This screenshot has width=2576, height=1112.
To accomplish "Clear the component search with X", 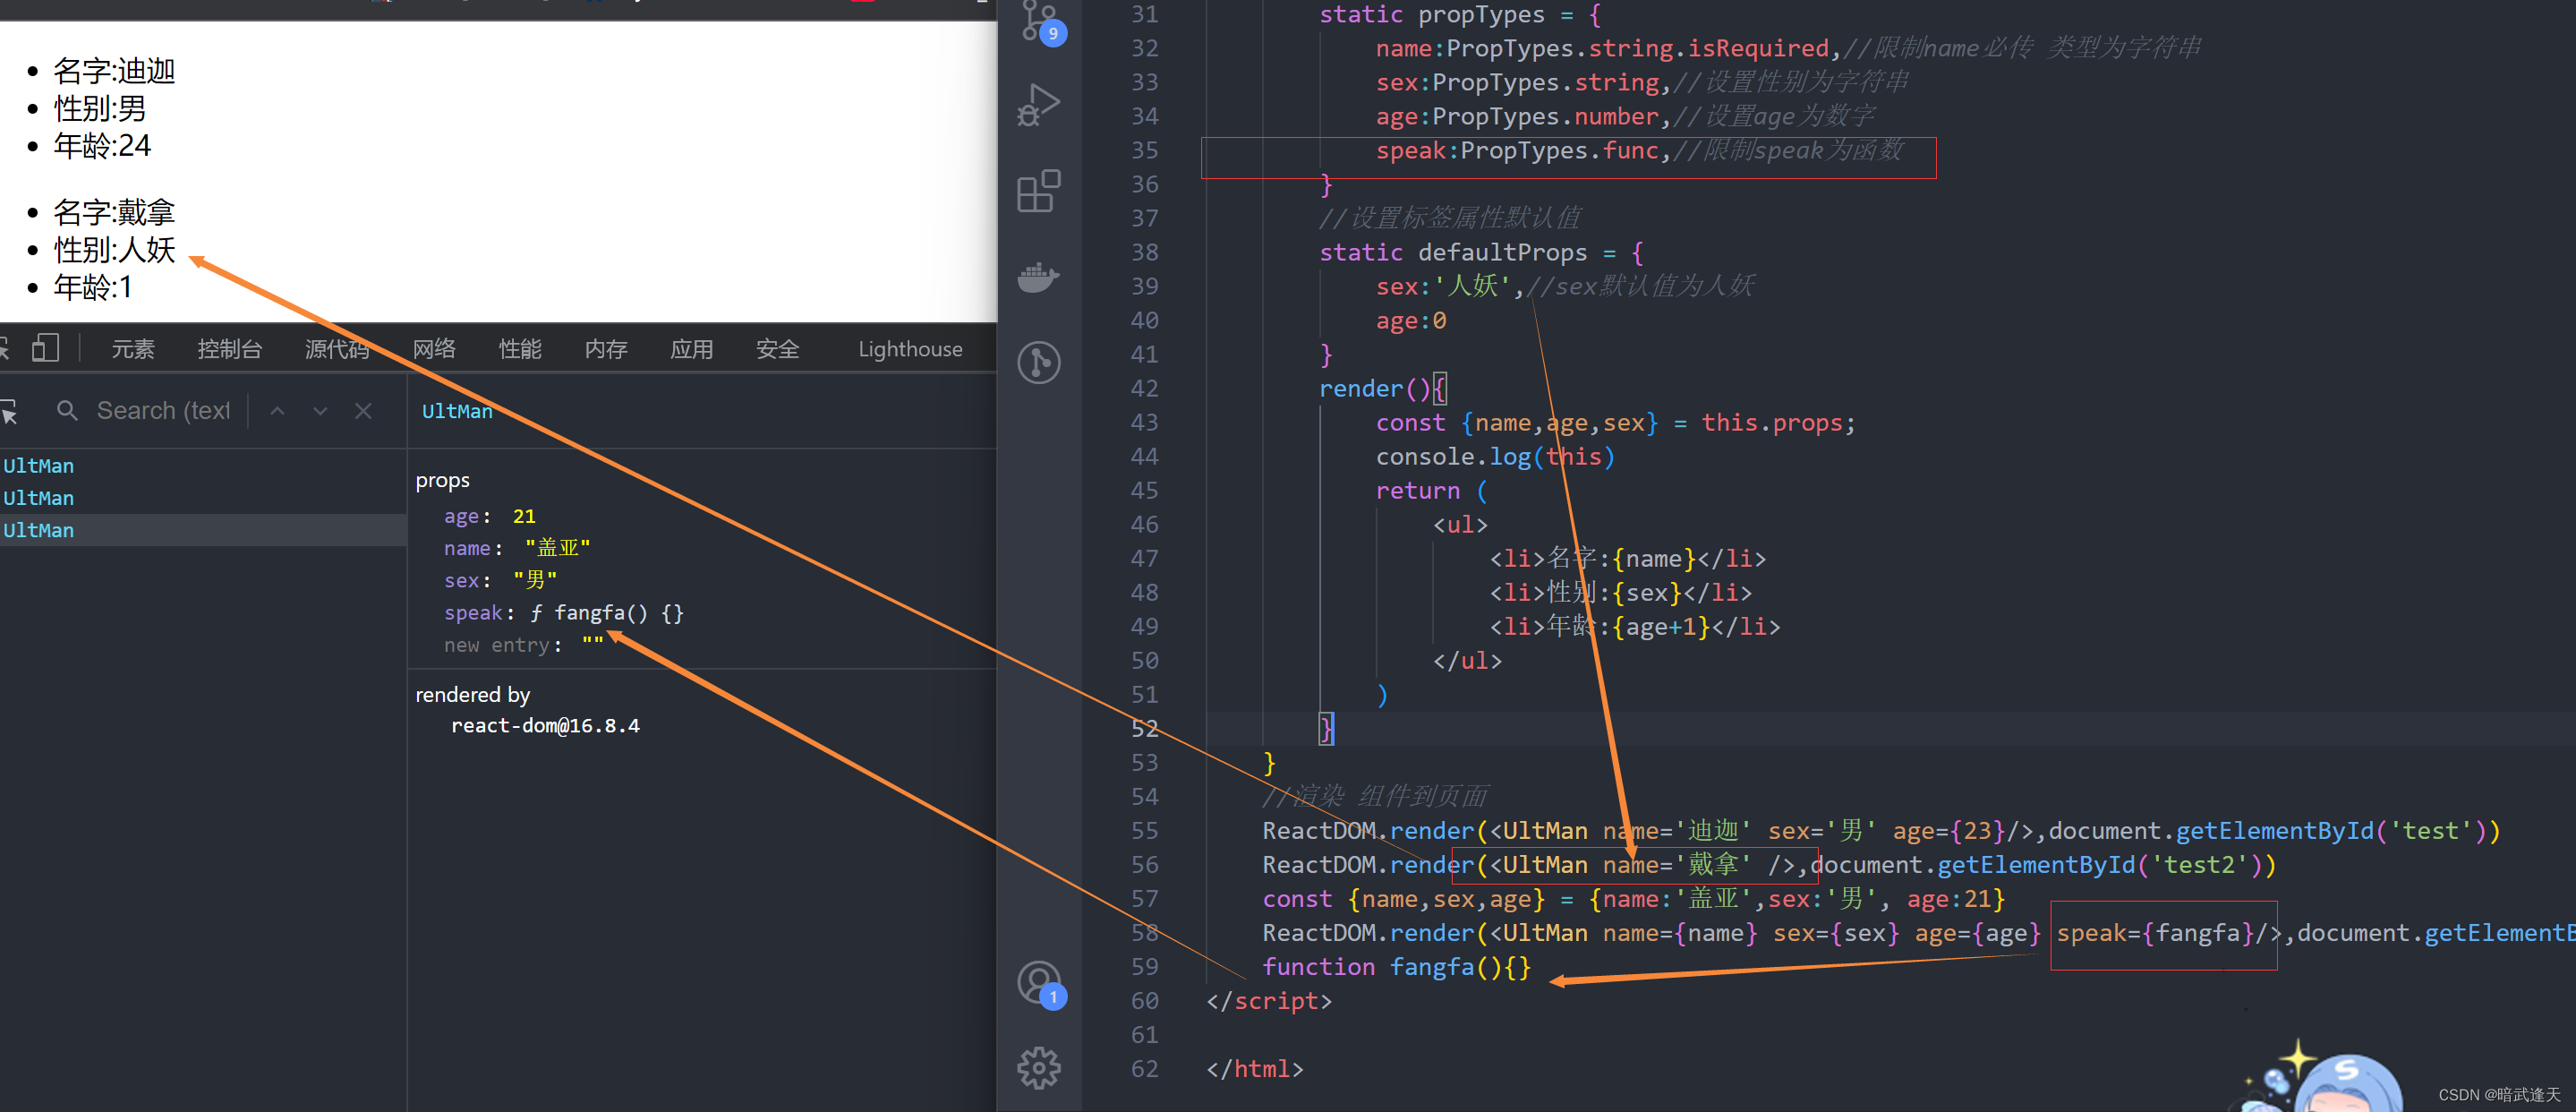I will pos(363,411).
